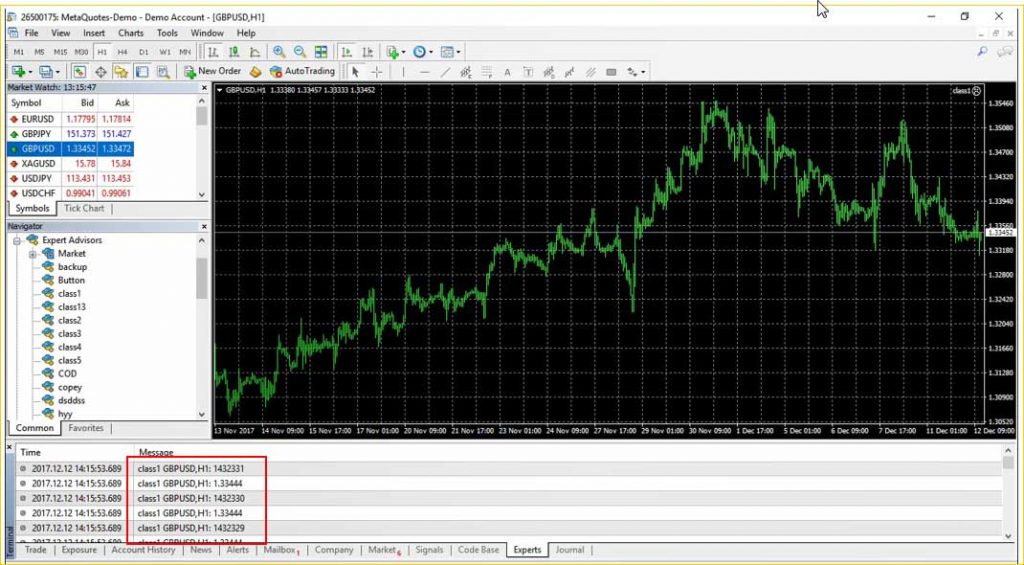Select the arrow Cursor tool
This screenshot has width=1024, height=565.
coord(355,72)
